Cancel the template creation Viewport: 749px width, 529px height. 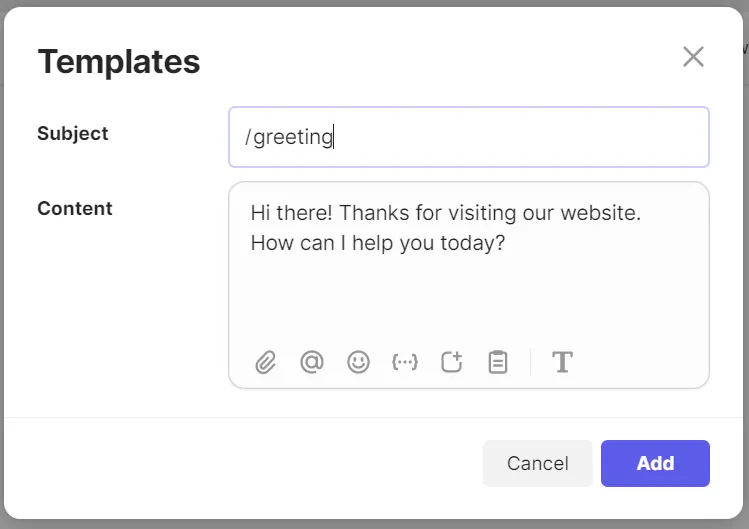pos(537,463)
